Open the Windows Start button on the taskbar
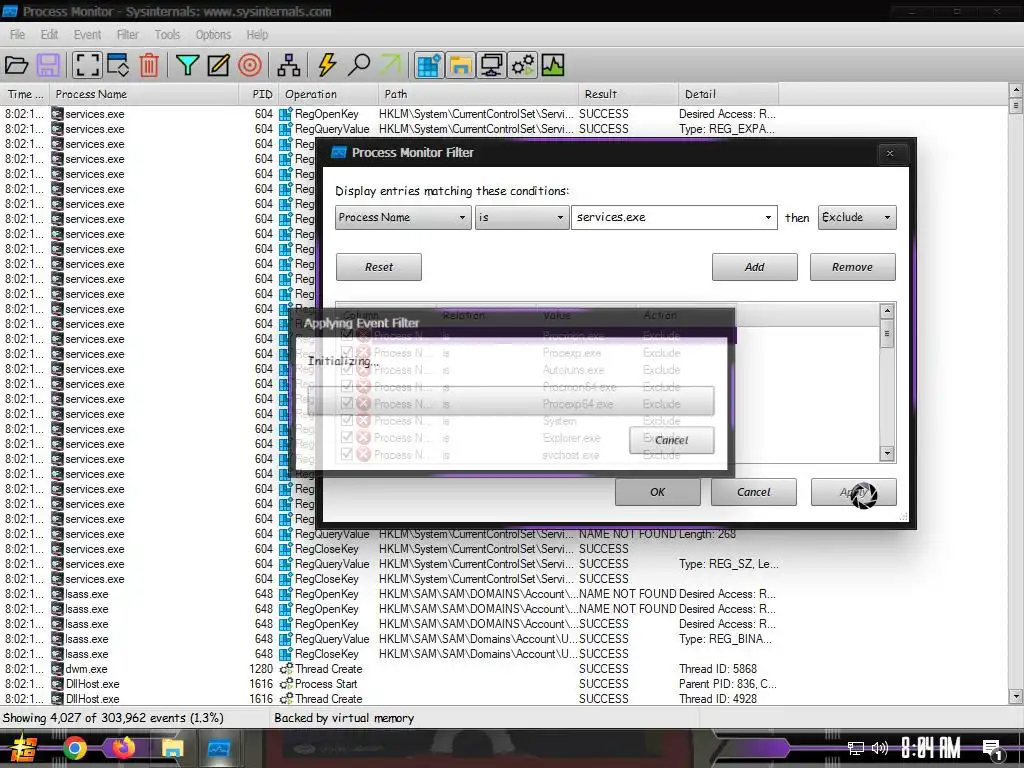Image resolution: width=1024 pixels, height=768 pixels. [x=24, y=748]
